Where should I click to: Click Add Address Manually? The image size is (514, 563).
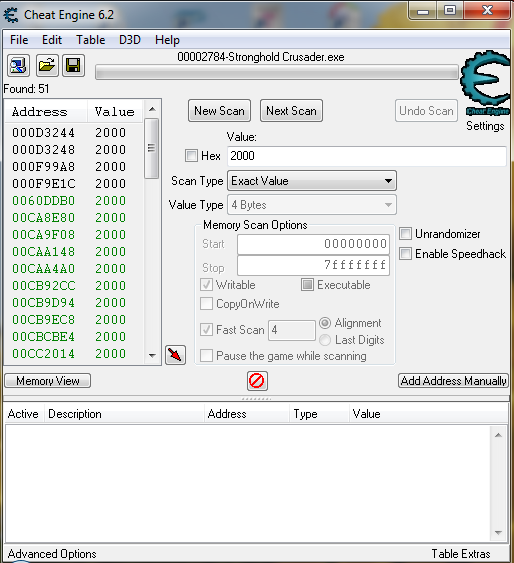coord(453,381)
